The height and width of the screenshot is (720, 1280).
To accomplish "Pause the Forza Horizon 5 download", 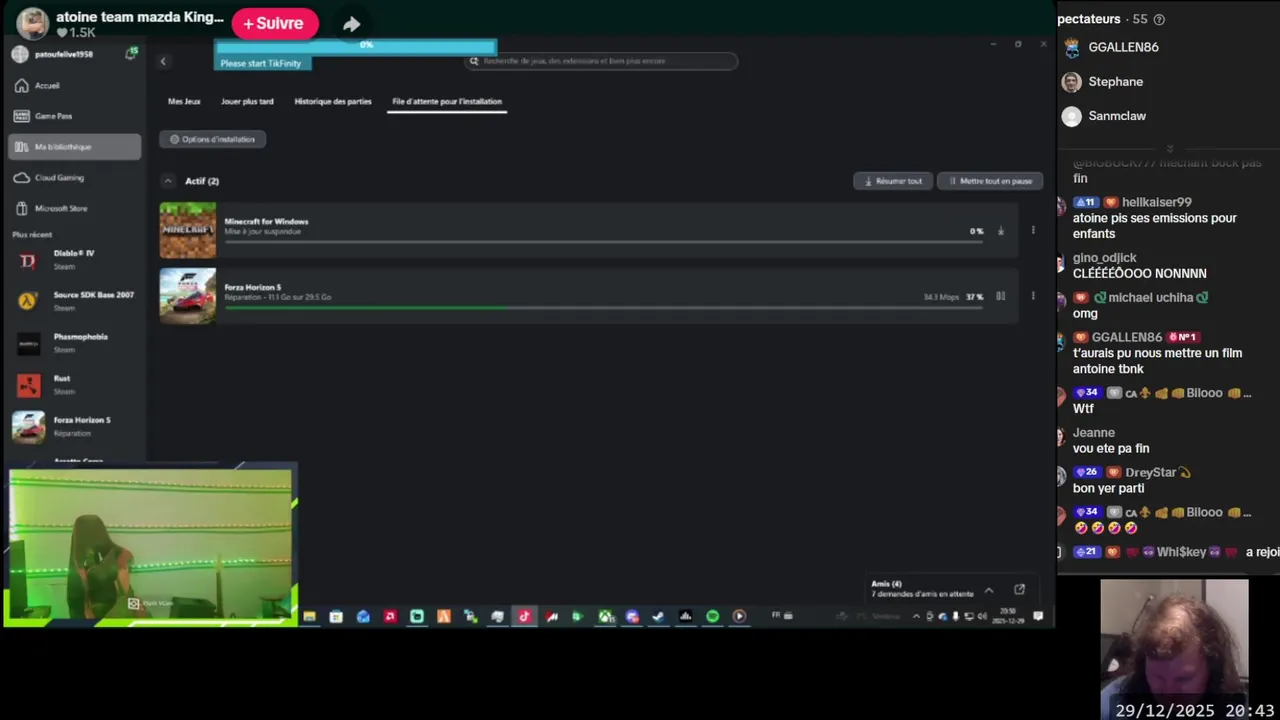I will [x=1000, y=296].
